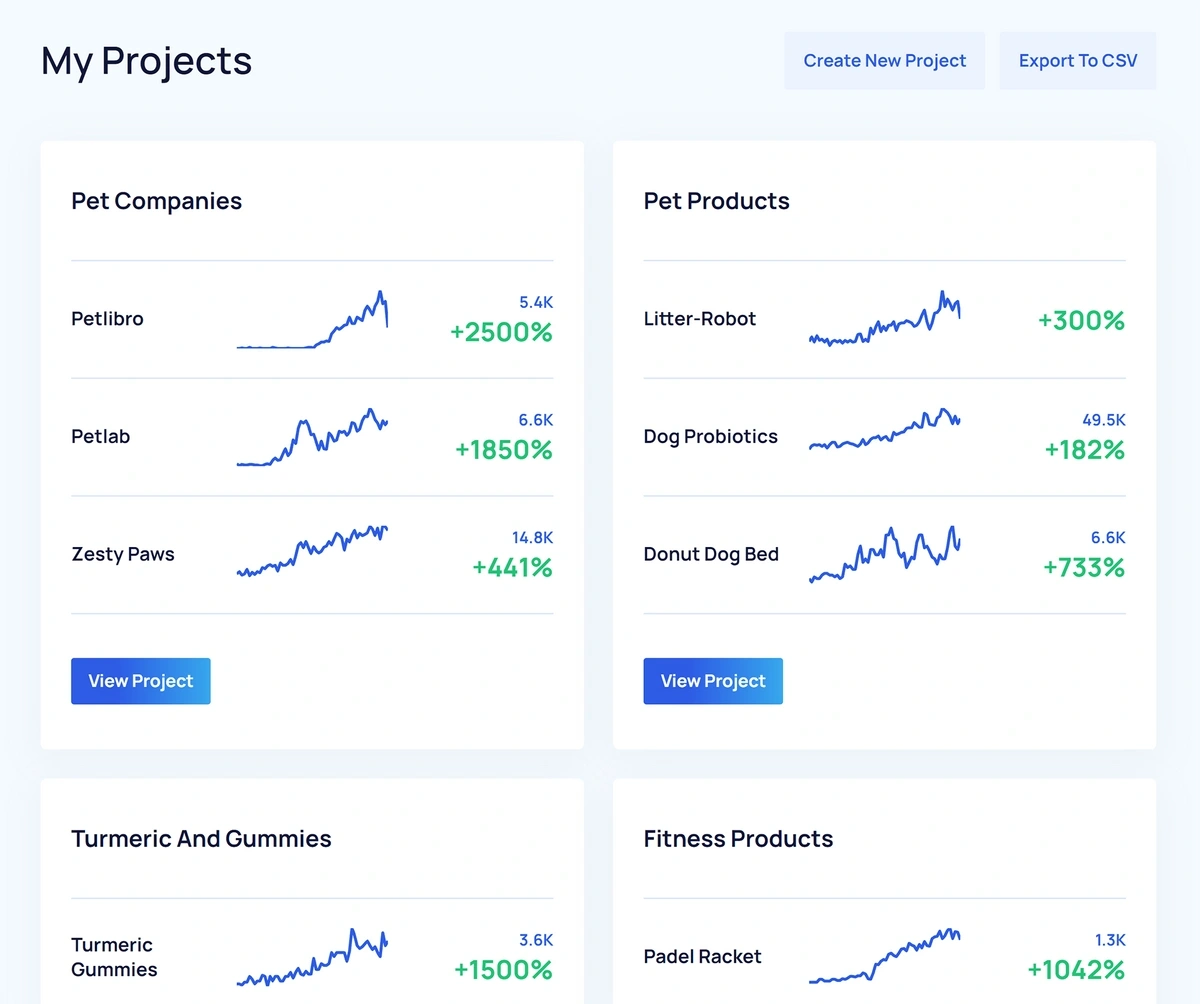
Task: Click the +2500% growth value
Action: [x=501, y=332]
